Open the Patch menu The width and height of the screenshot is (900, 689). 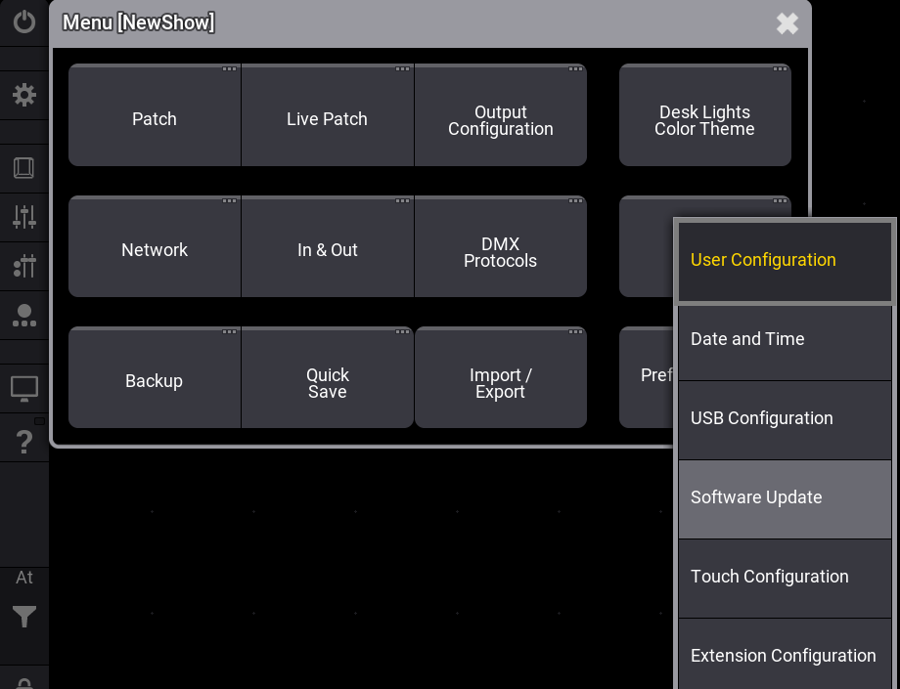point(154,119)
